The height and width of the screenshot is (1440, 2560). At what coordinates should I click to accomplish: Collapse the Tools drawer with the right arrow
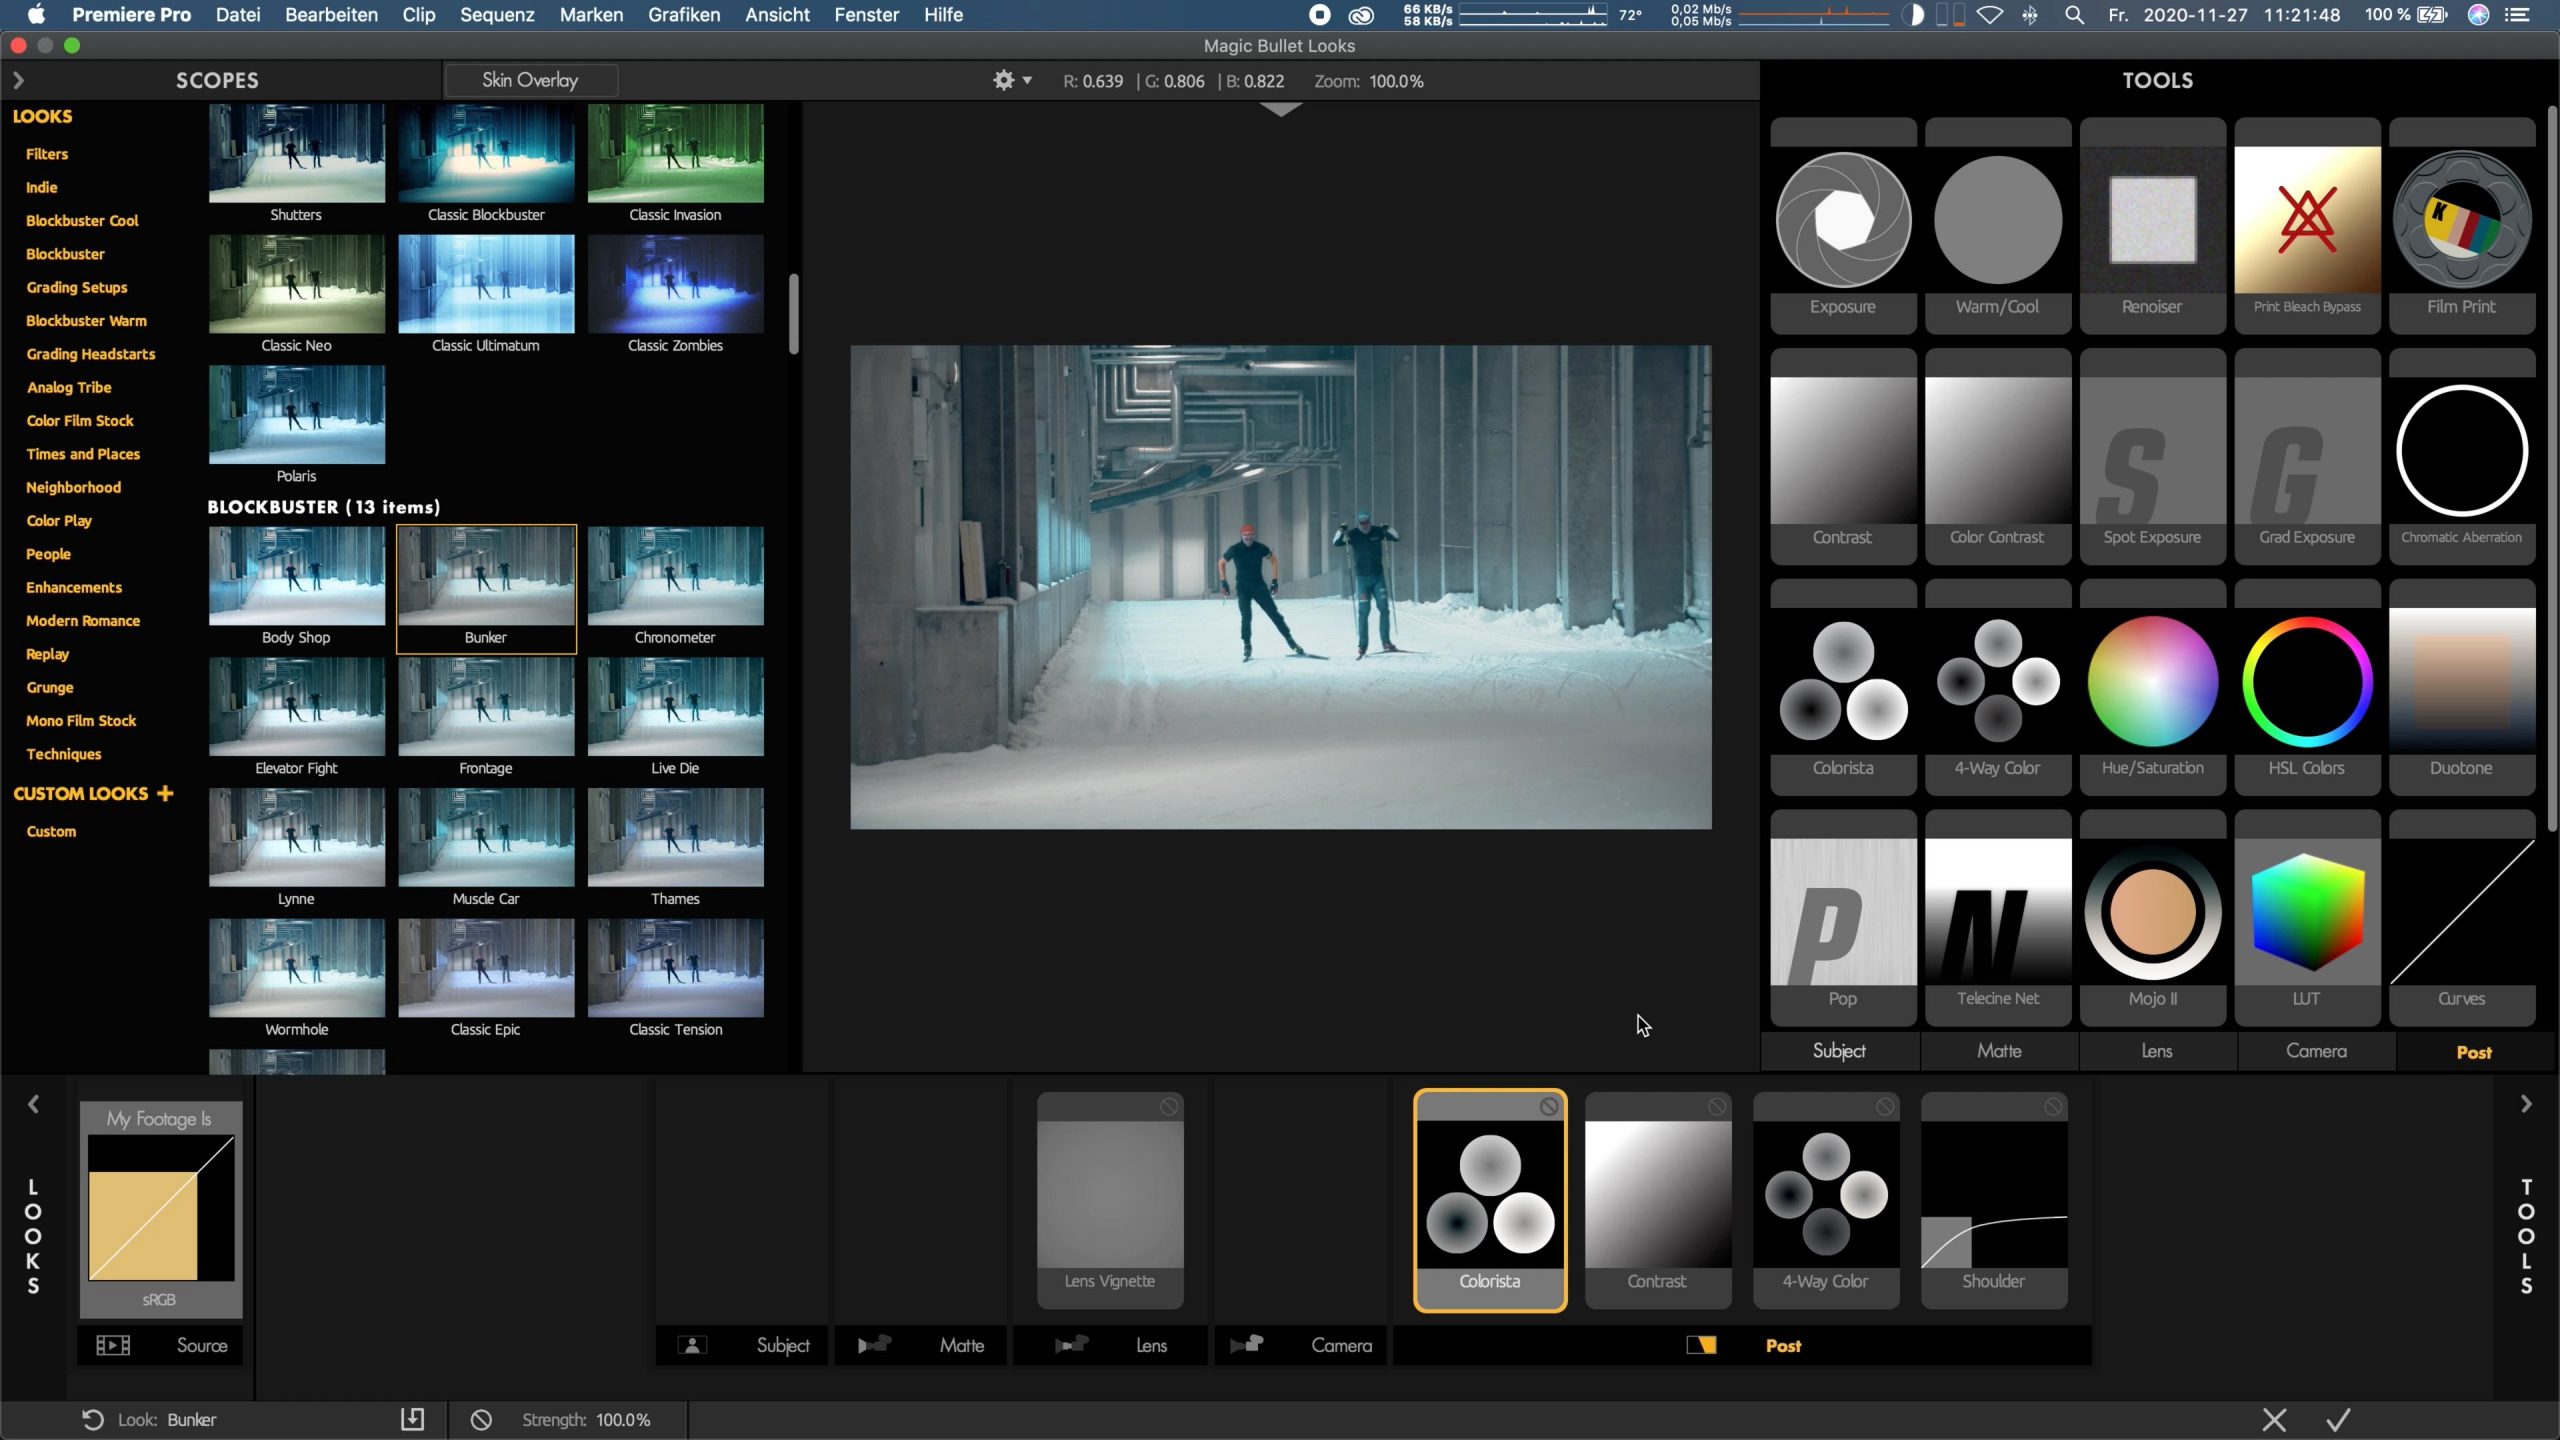point(2525,1104)
